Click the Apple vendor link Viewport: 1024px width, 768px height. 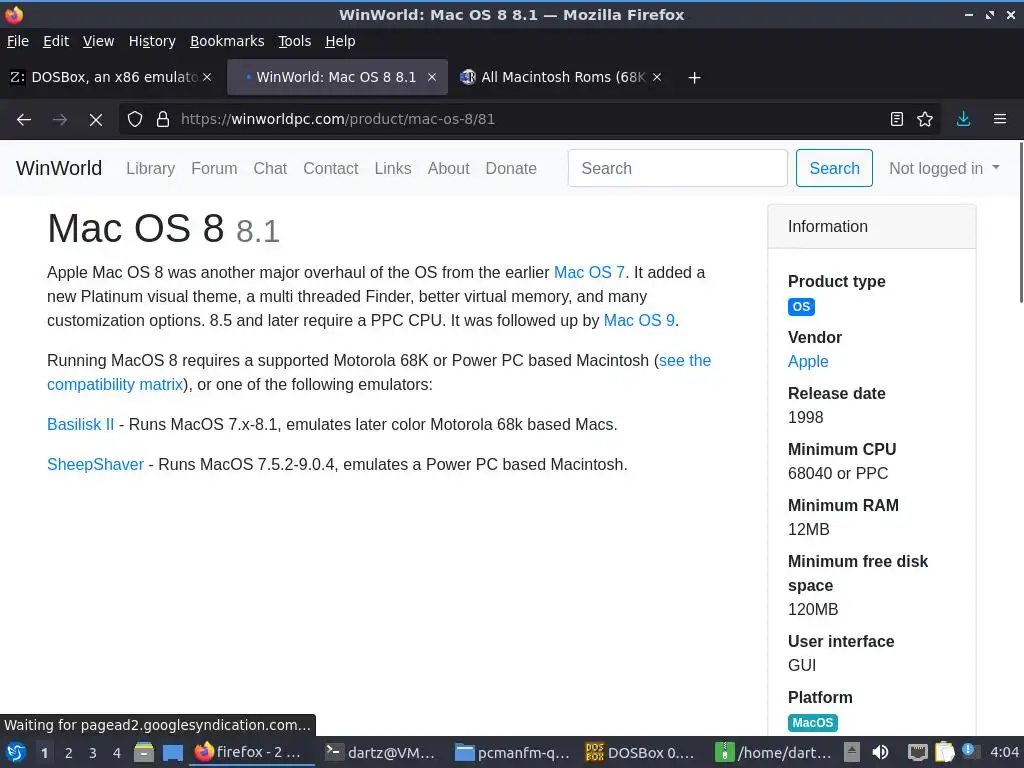click(808, 361)
